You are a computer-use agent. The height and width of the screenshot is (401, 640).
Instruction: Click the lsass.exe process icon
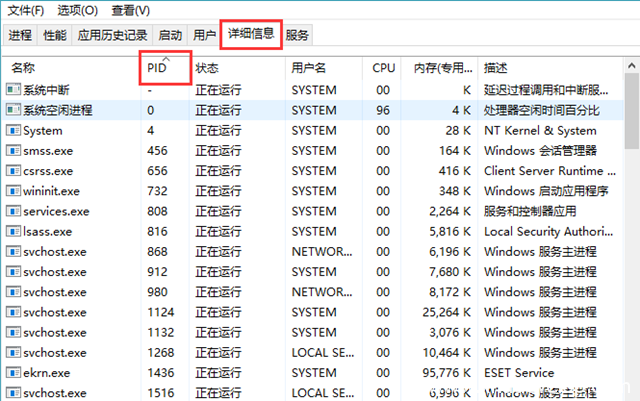click(x=13, y=231)
